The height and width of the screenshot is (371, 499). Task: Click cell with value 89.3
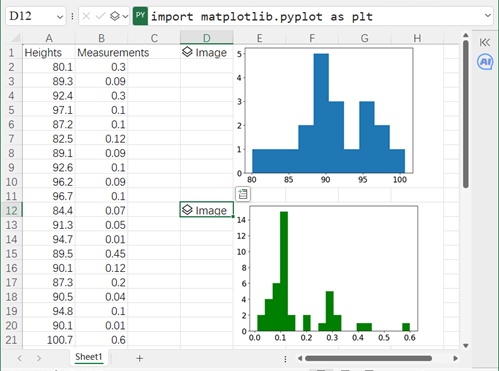[x=49, y=81]
